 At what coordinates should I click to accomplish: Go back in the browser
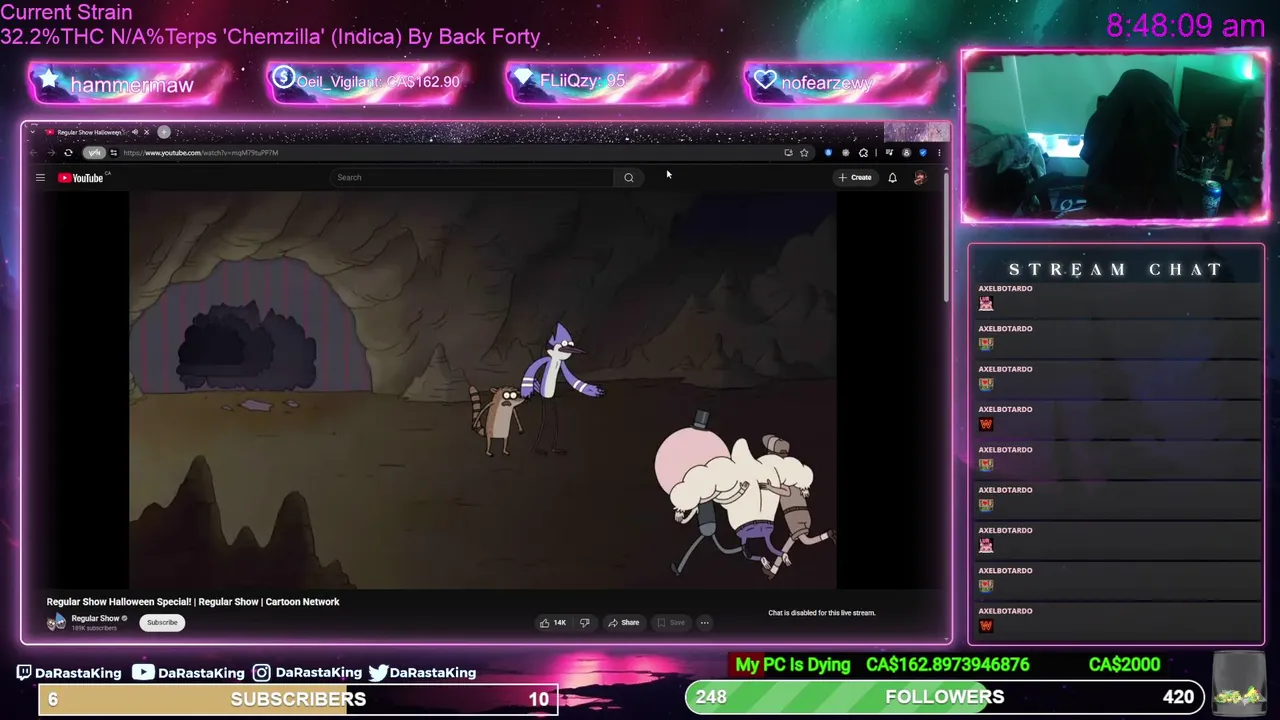pyautogui.click(x=34, y=153)
